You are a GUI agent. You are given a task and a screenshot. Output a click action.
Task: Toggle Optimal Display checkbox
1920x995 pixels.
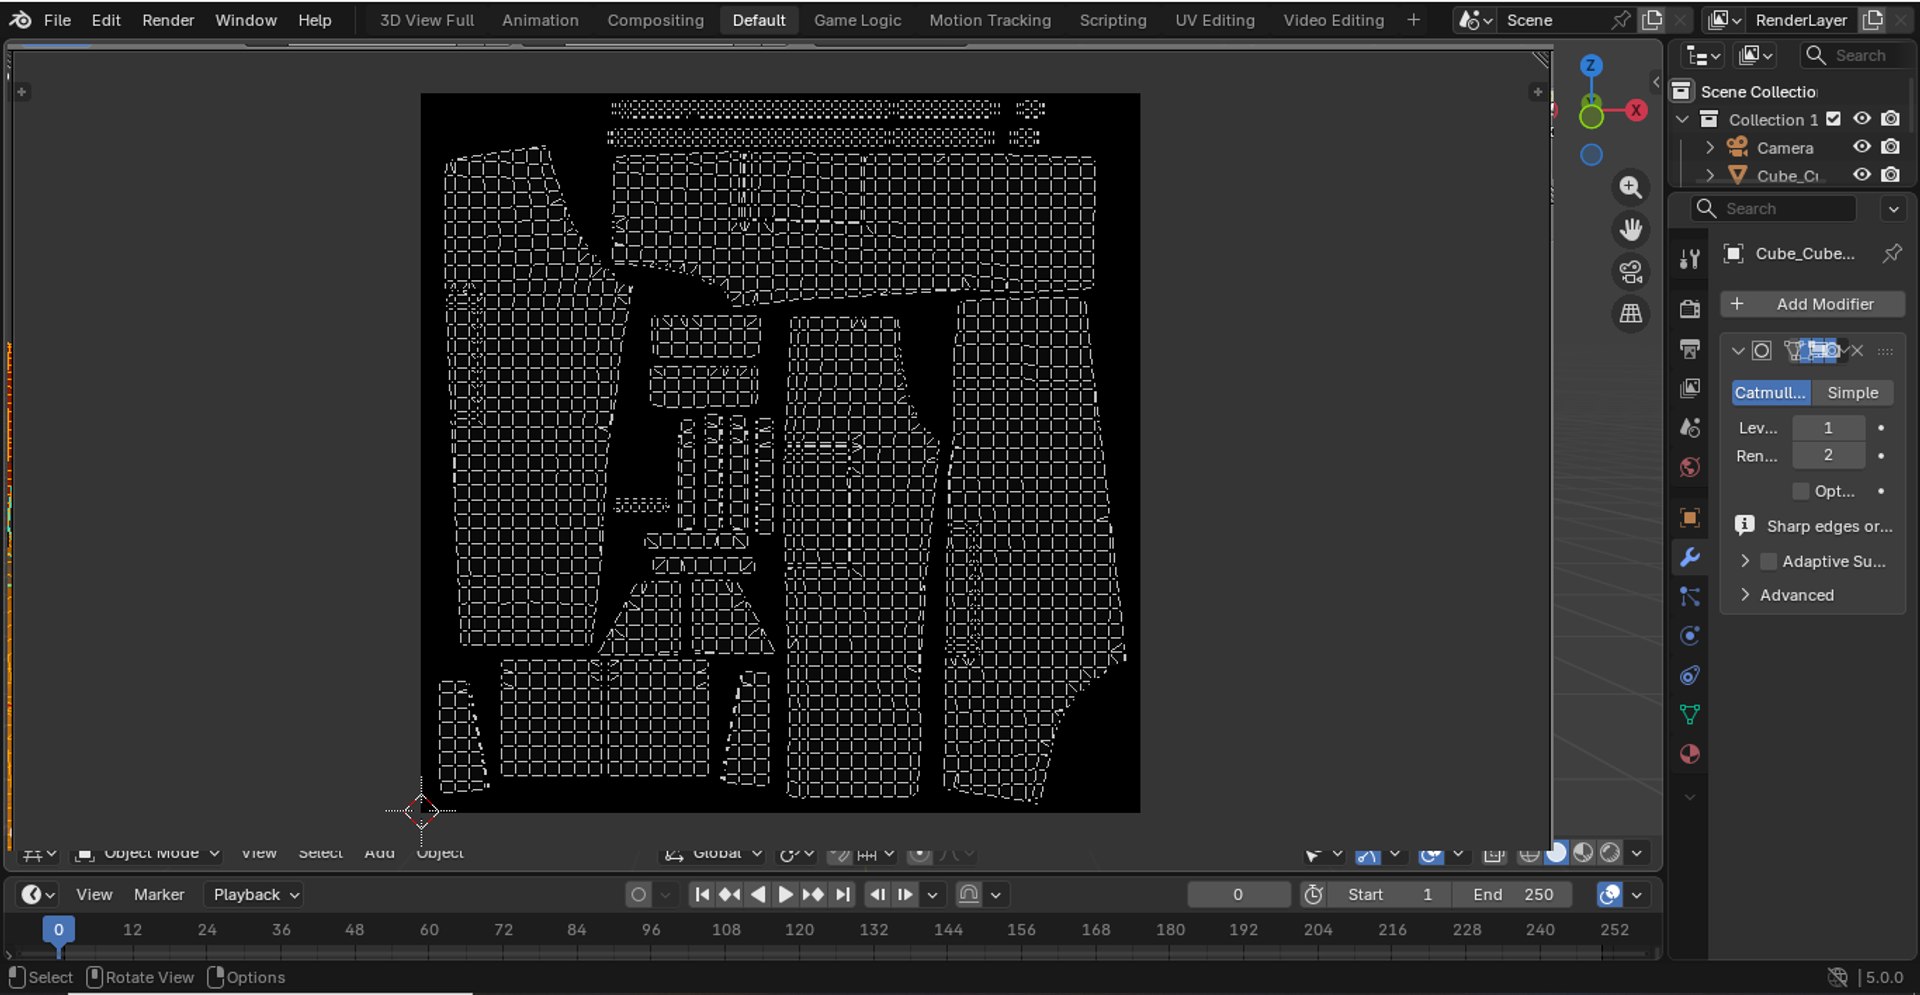point(1801,491)
